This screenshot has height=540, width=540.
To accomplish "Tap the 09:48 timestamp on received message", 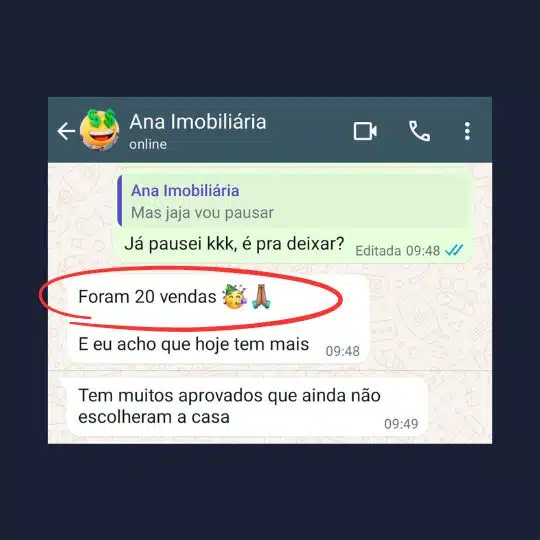I will [343, 351].
